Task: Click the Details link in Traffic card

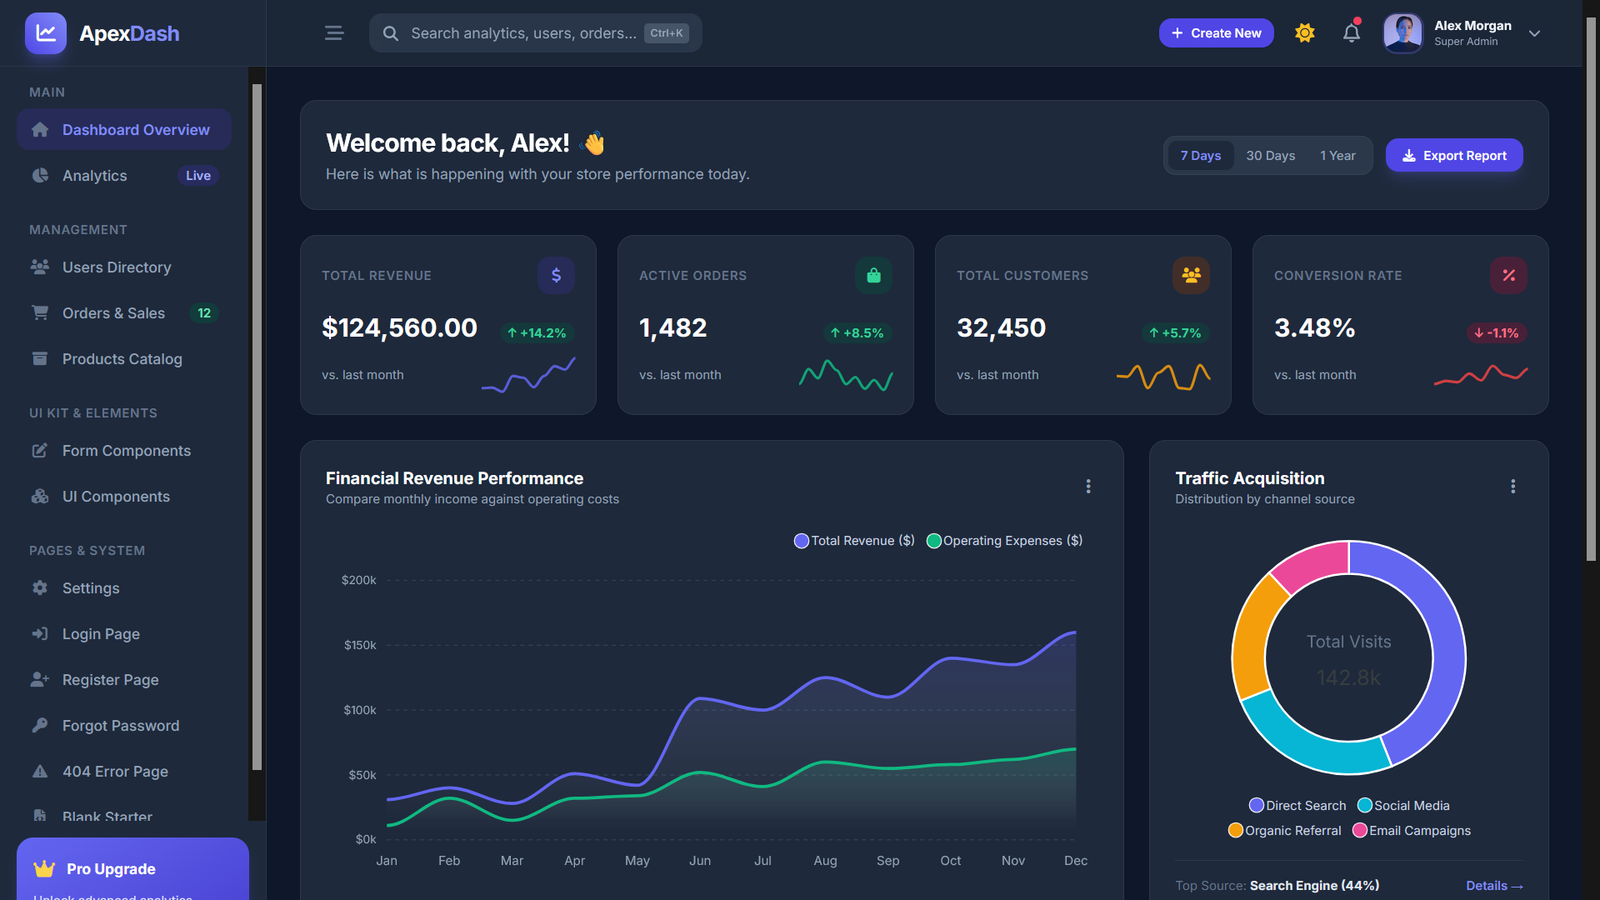Action: (1494, 885)
